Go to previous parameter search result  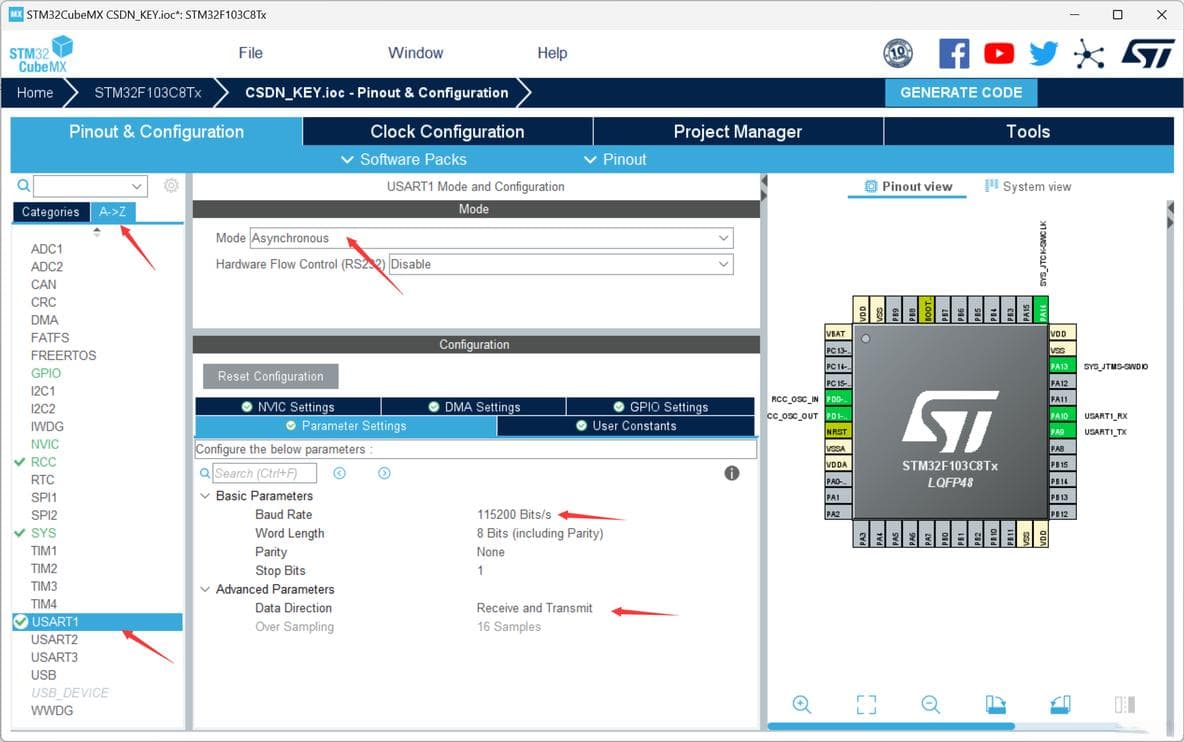coord(340,473)
